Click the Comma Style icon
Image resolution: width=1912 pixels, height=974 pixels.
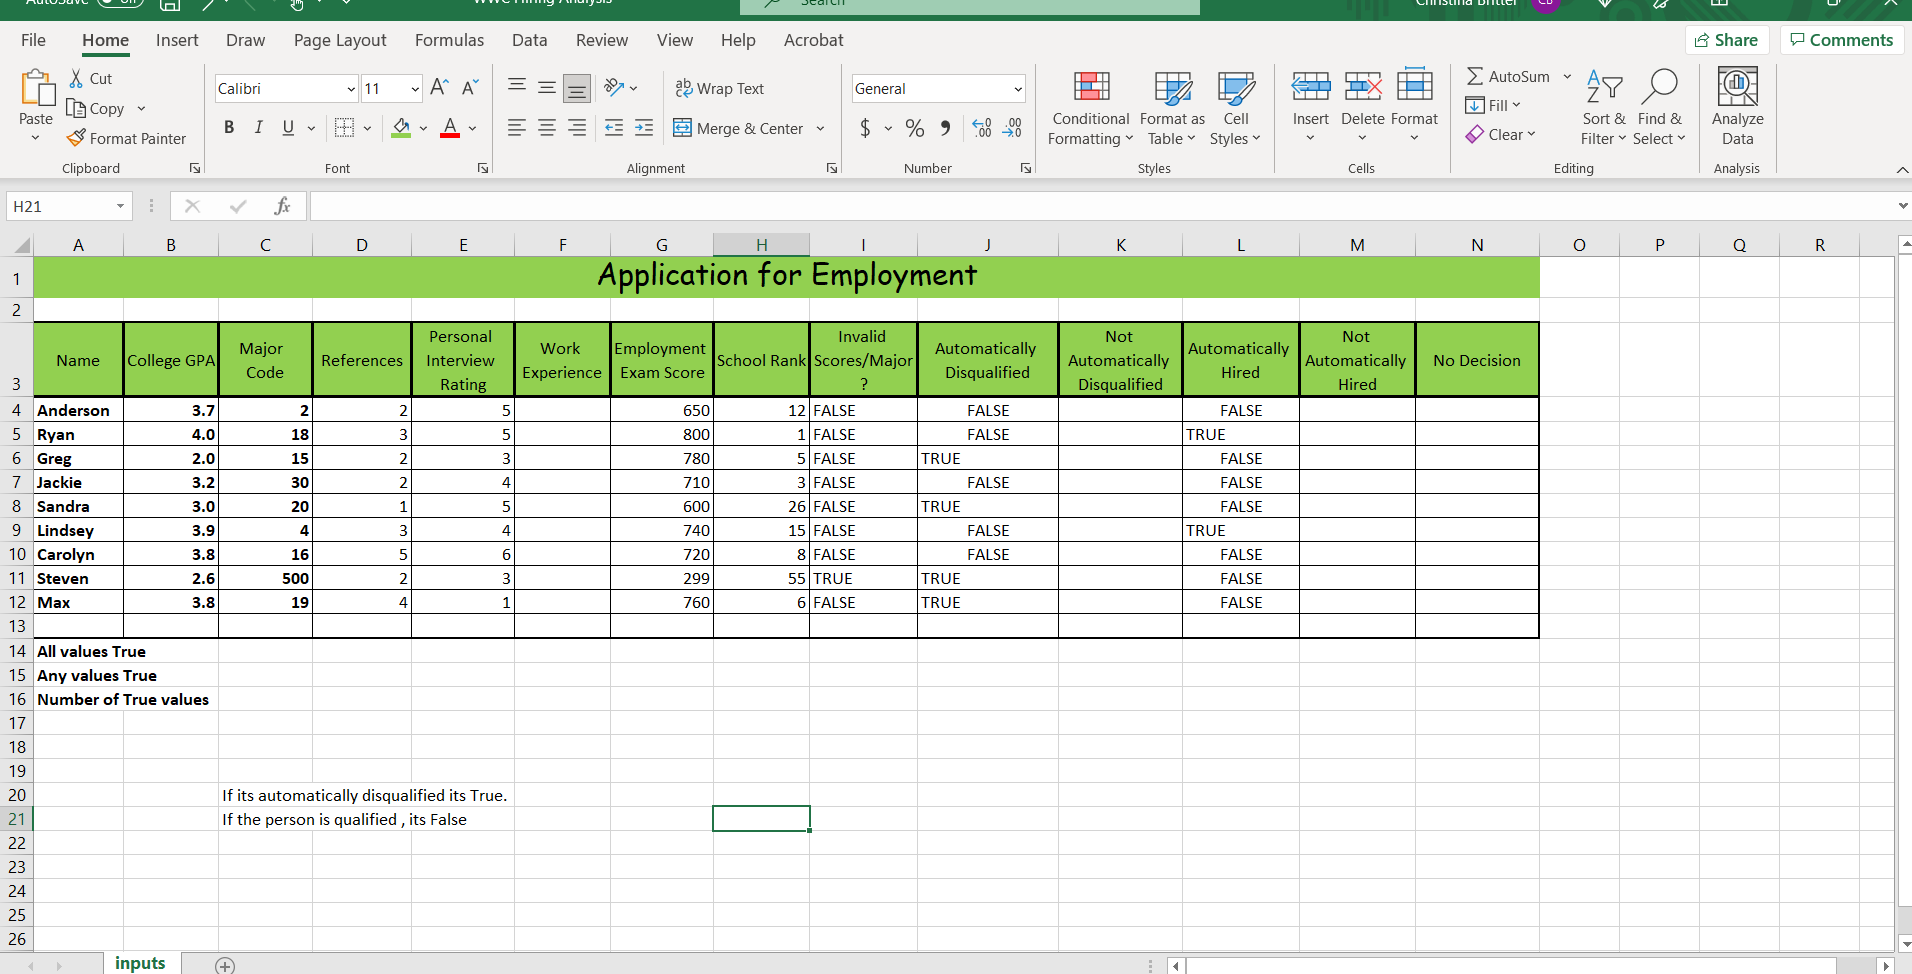(x=945, y=128)
